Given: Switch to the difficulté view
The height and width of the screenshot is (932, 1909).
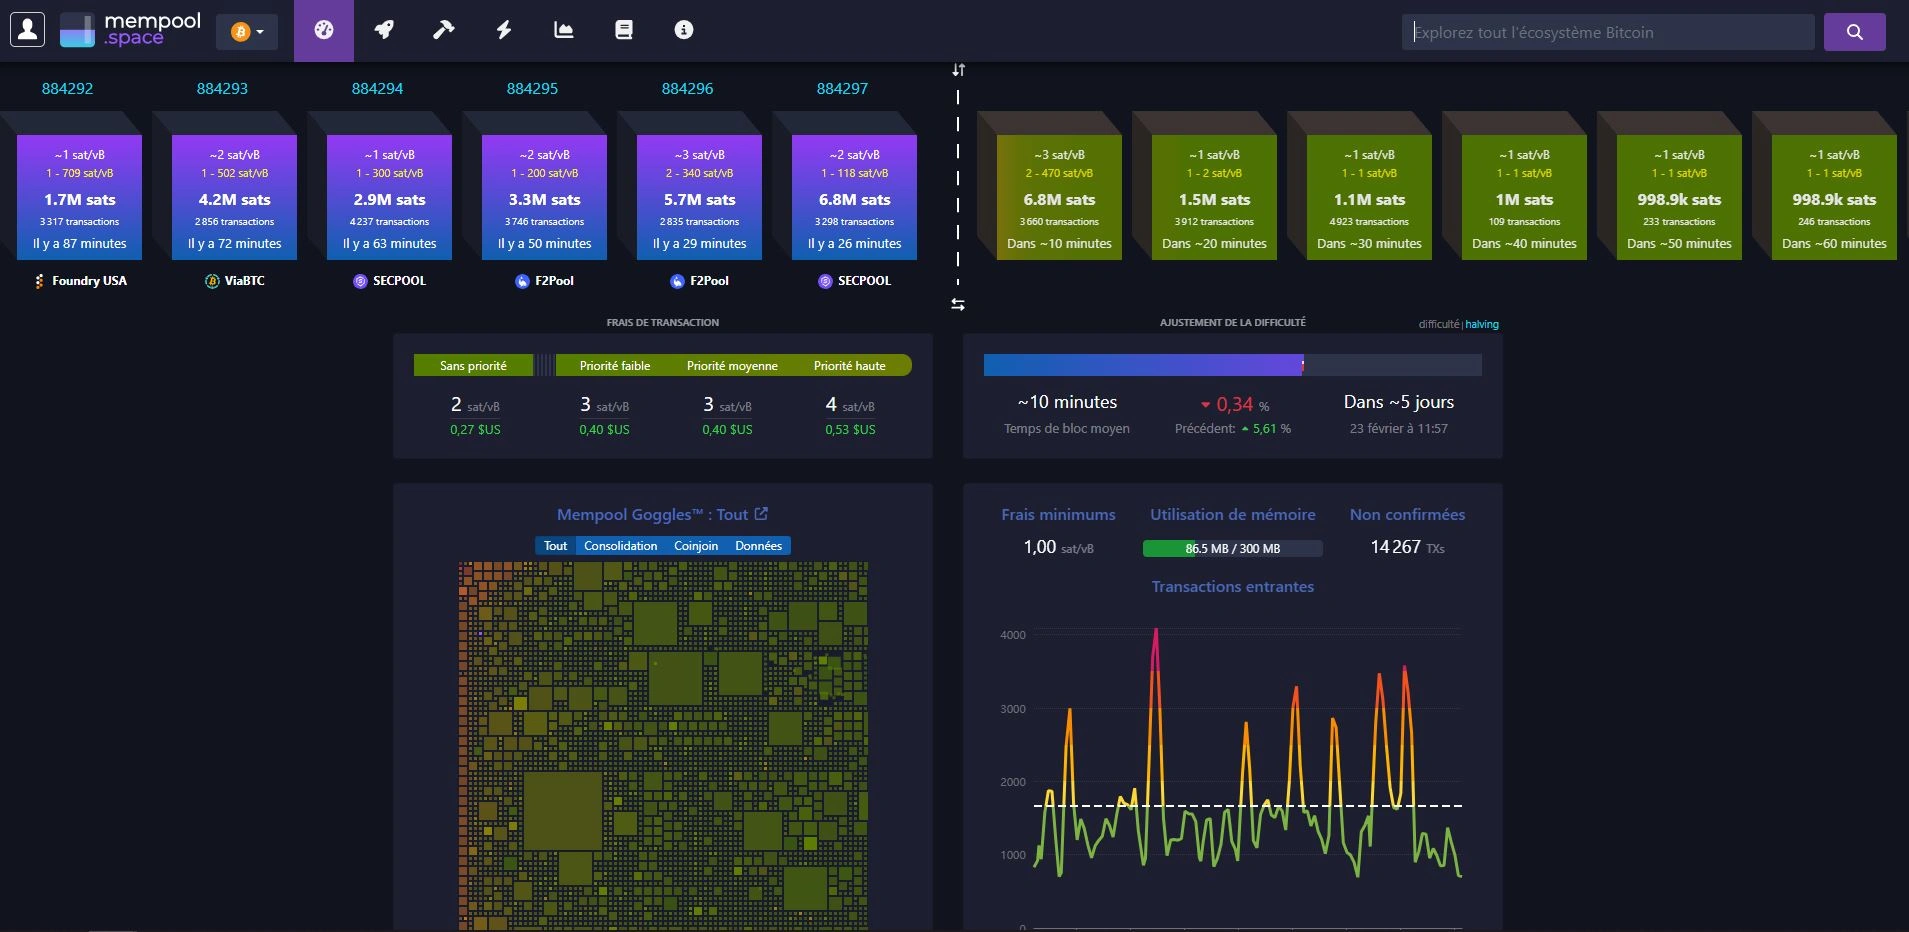Looking at the screenshot, I should 1438,324.
